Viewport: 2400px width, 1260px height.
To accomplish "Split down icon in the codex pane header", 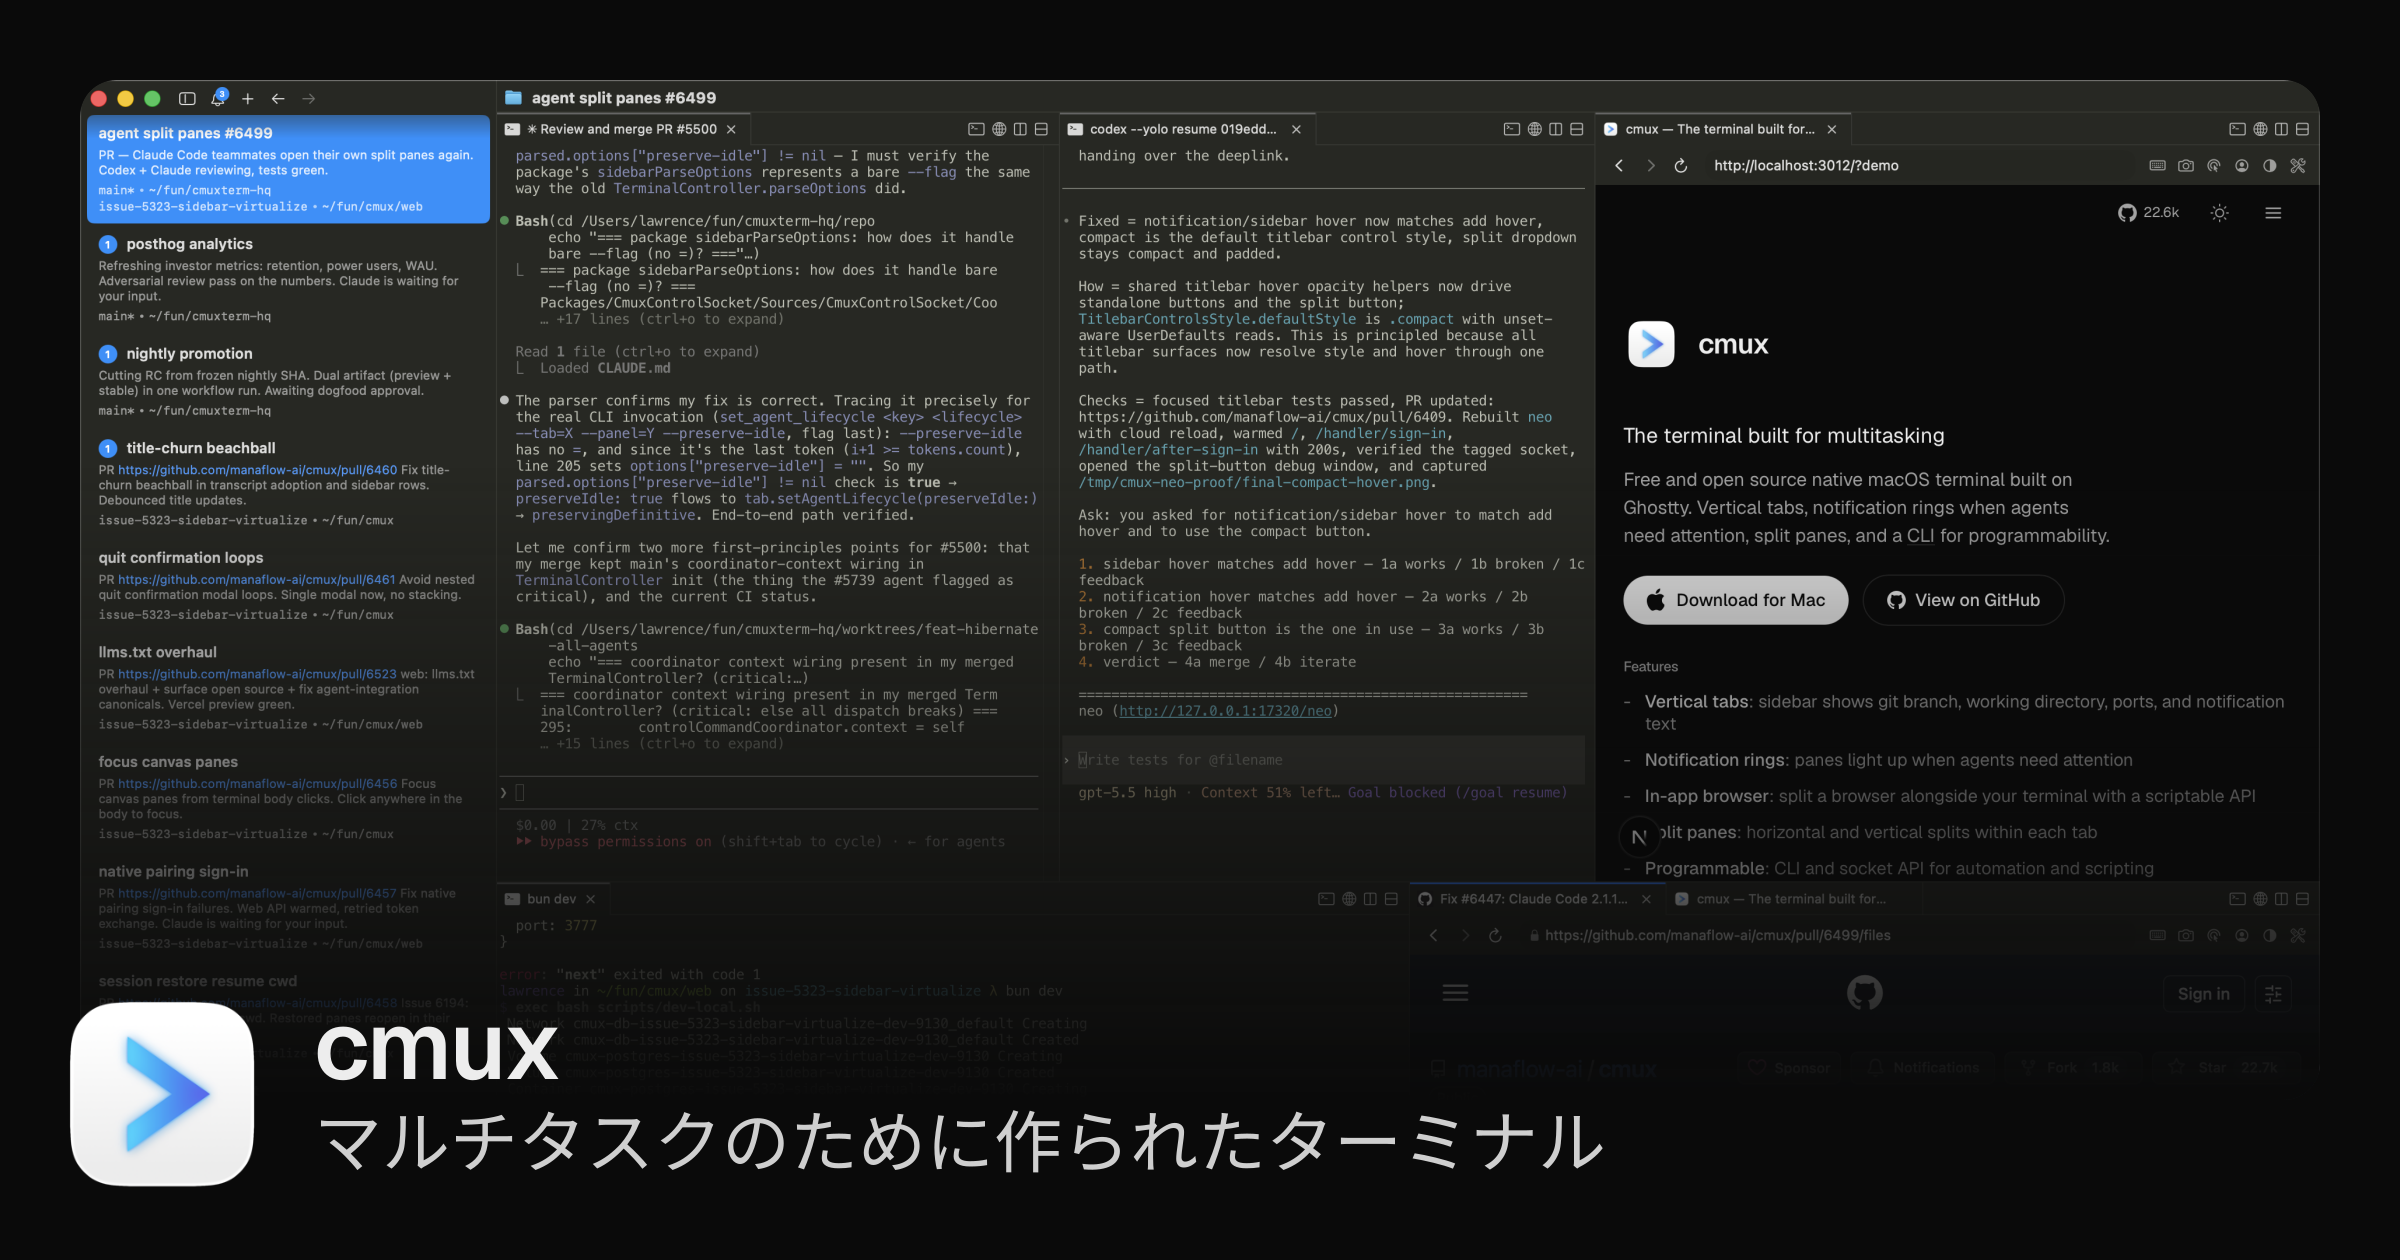I will click(x=1577, y=129).
